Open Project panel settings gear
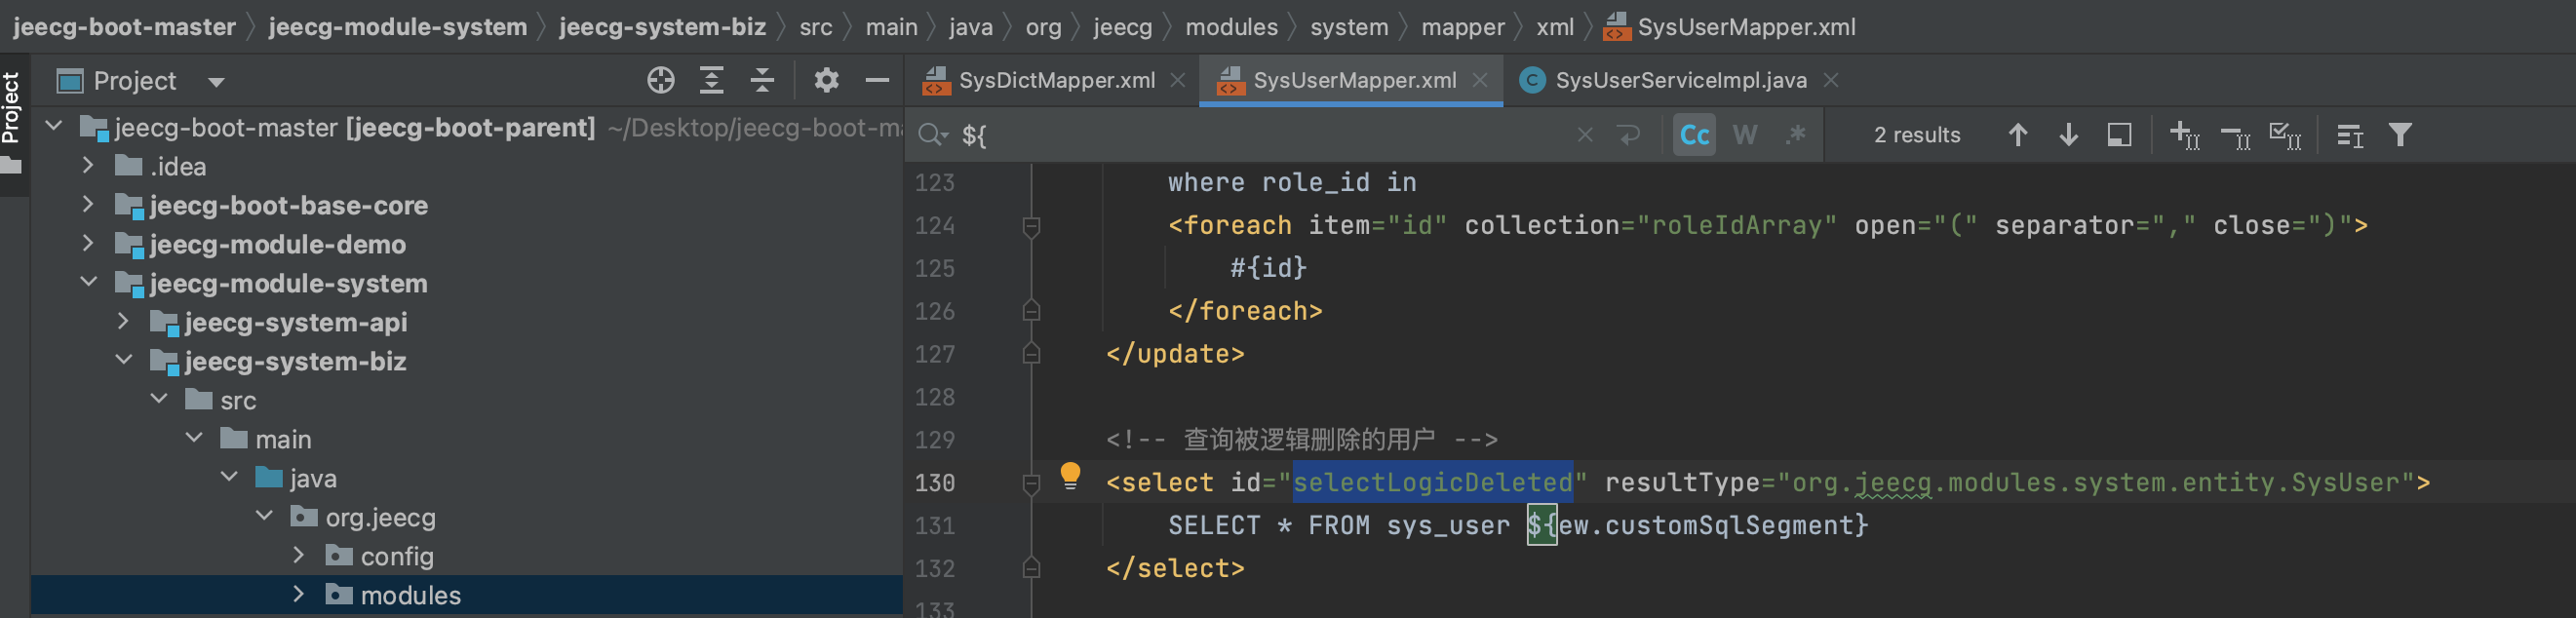2576x618 pixels. 826,80
